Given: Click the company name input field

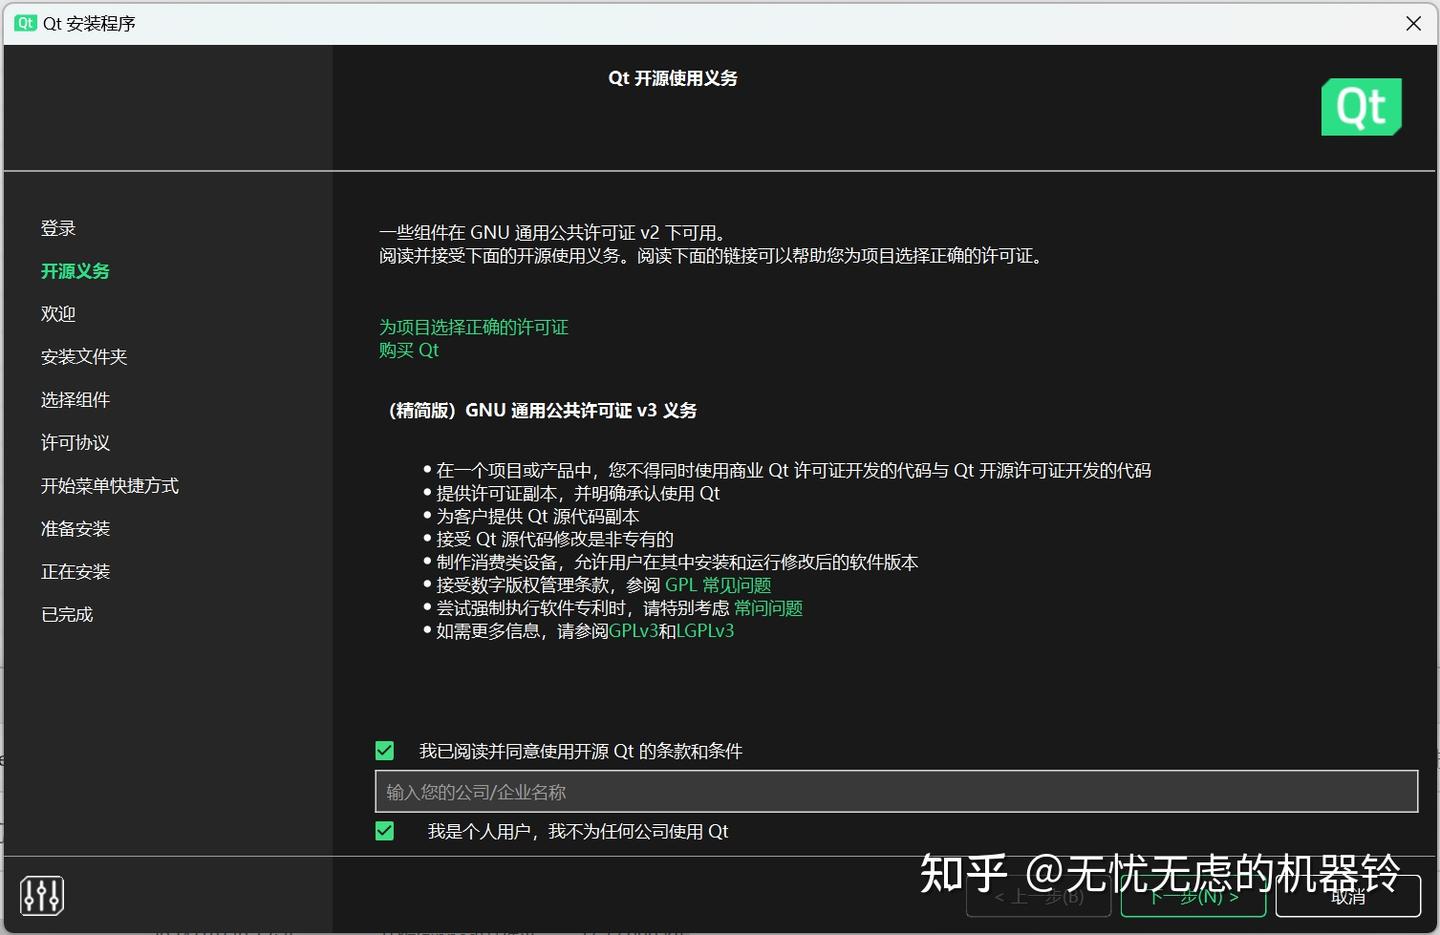Looking at the screenshot, I should [x=895, y=791].
